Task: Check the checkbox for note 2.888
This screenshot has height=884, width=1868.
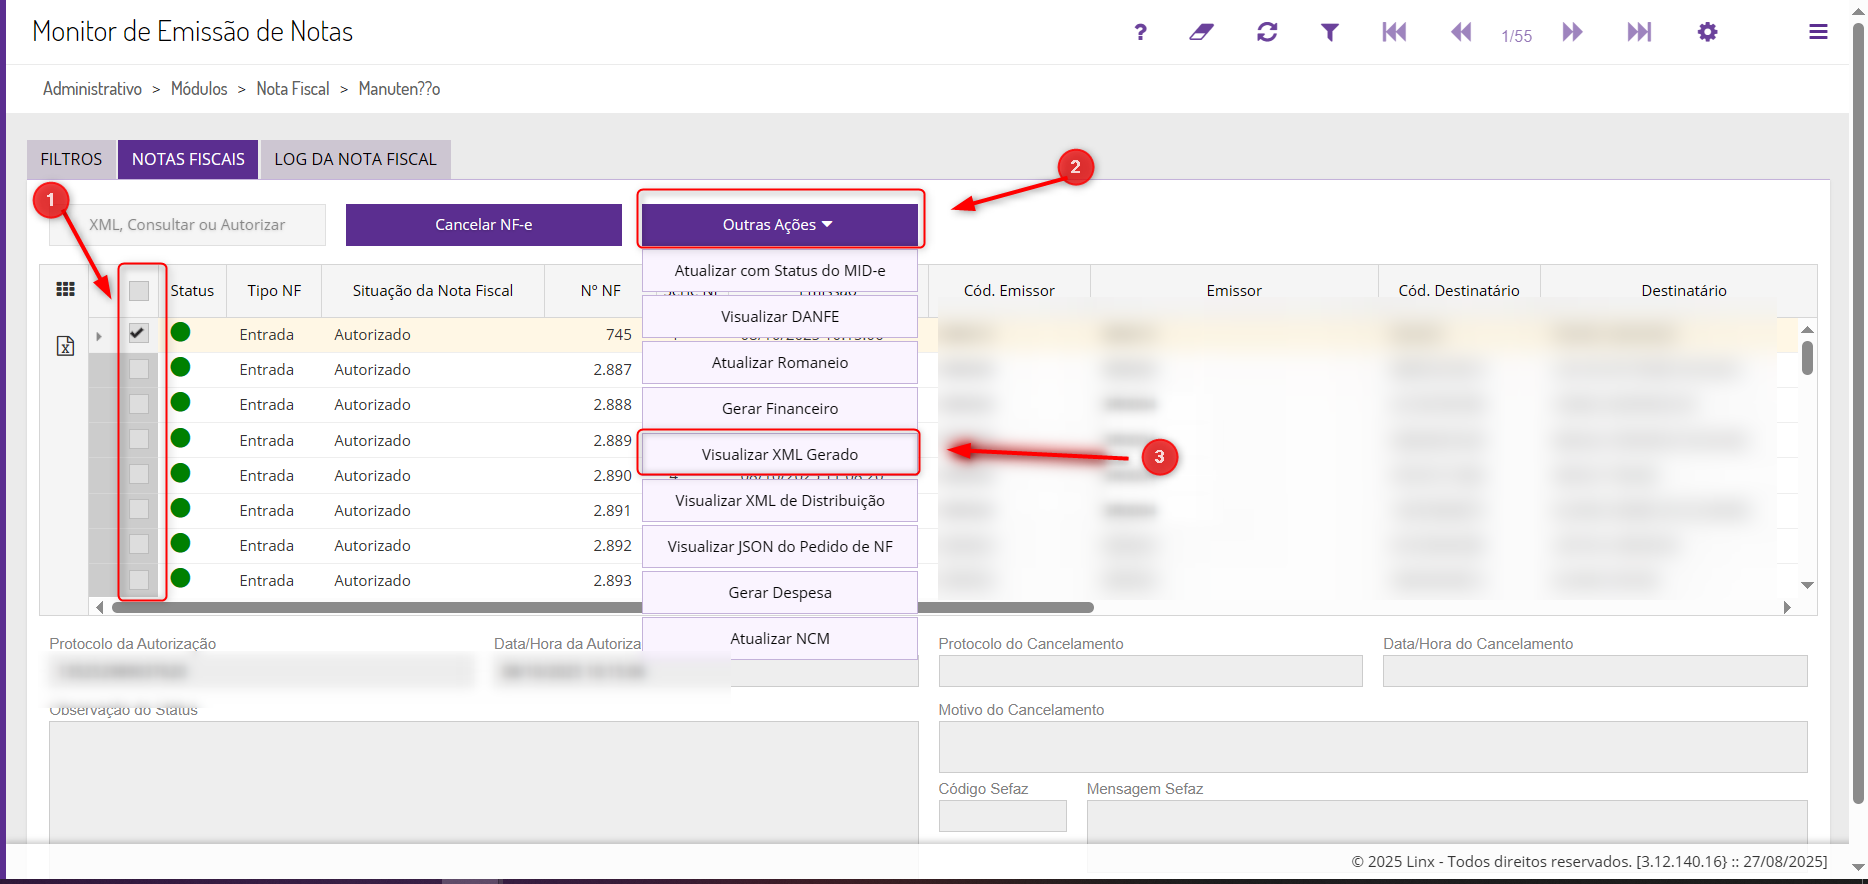Action: [139, 404]
